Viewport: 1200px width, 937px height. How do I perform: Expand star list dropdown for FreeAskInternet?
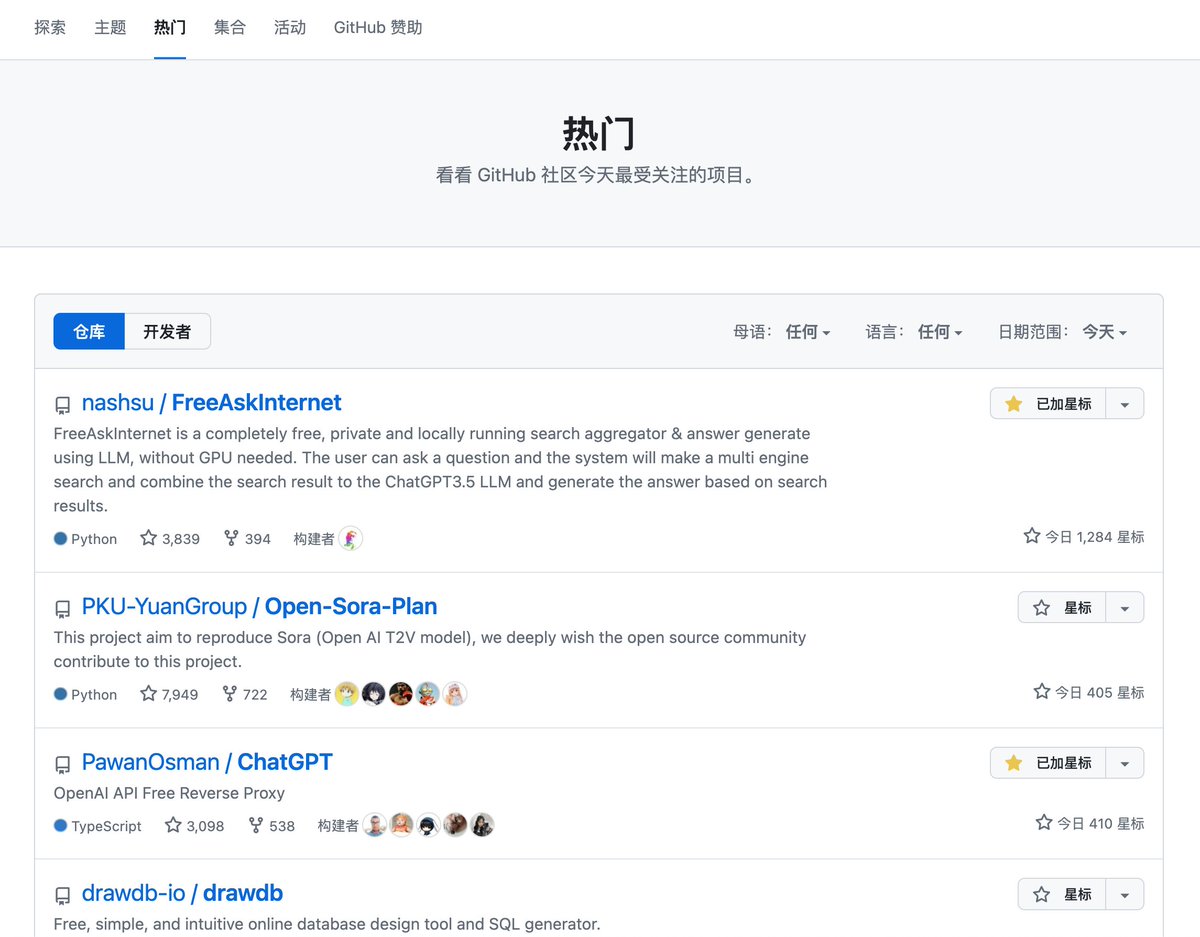tap(1125, 404)
